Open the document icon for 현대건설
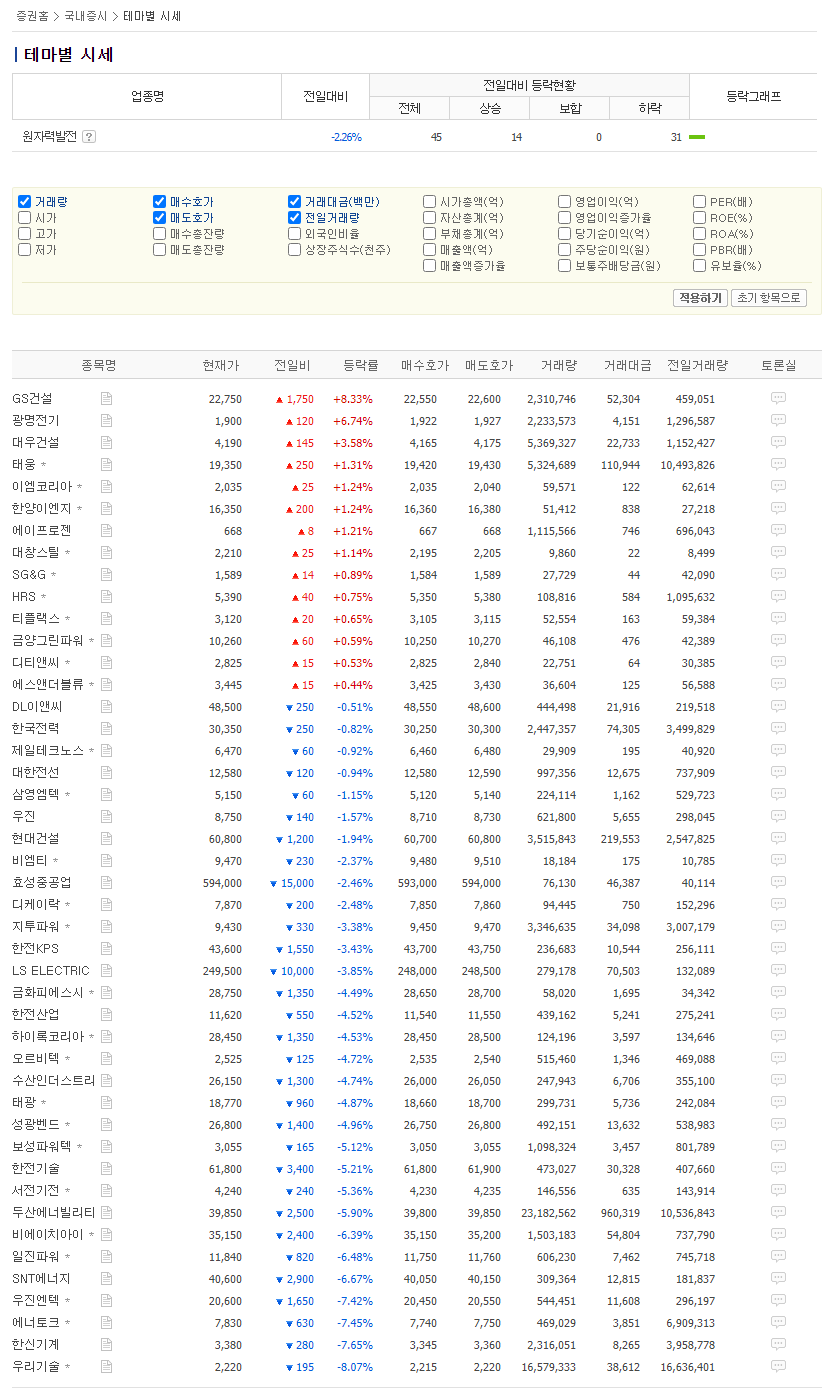This screenshot has height=1393, width=823. pos(106,839)
